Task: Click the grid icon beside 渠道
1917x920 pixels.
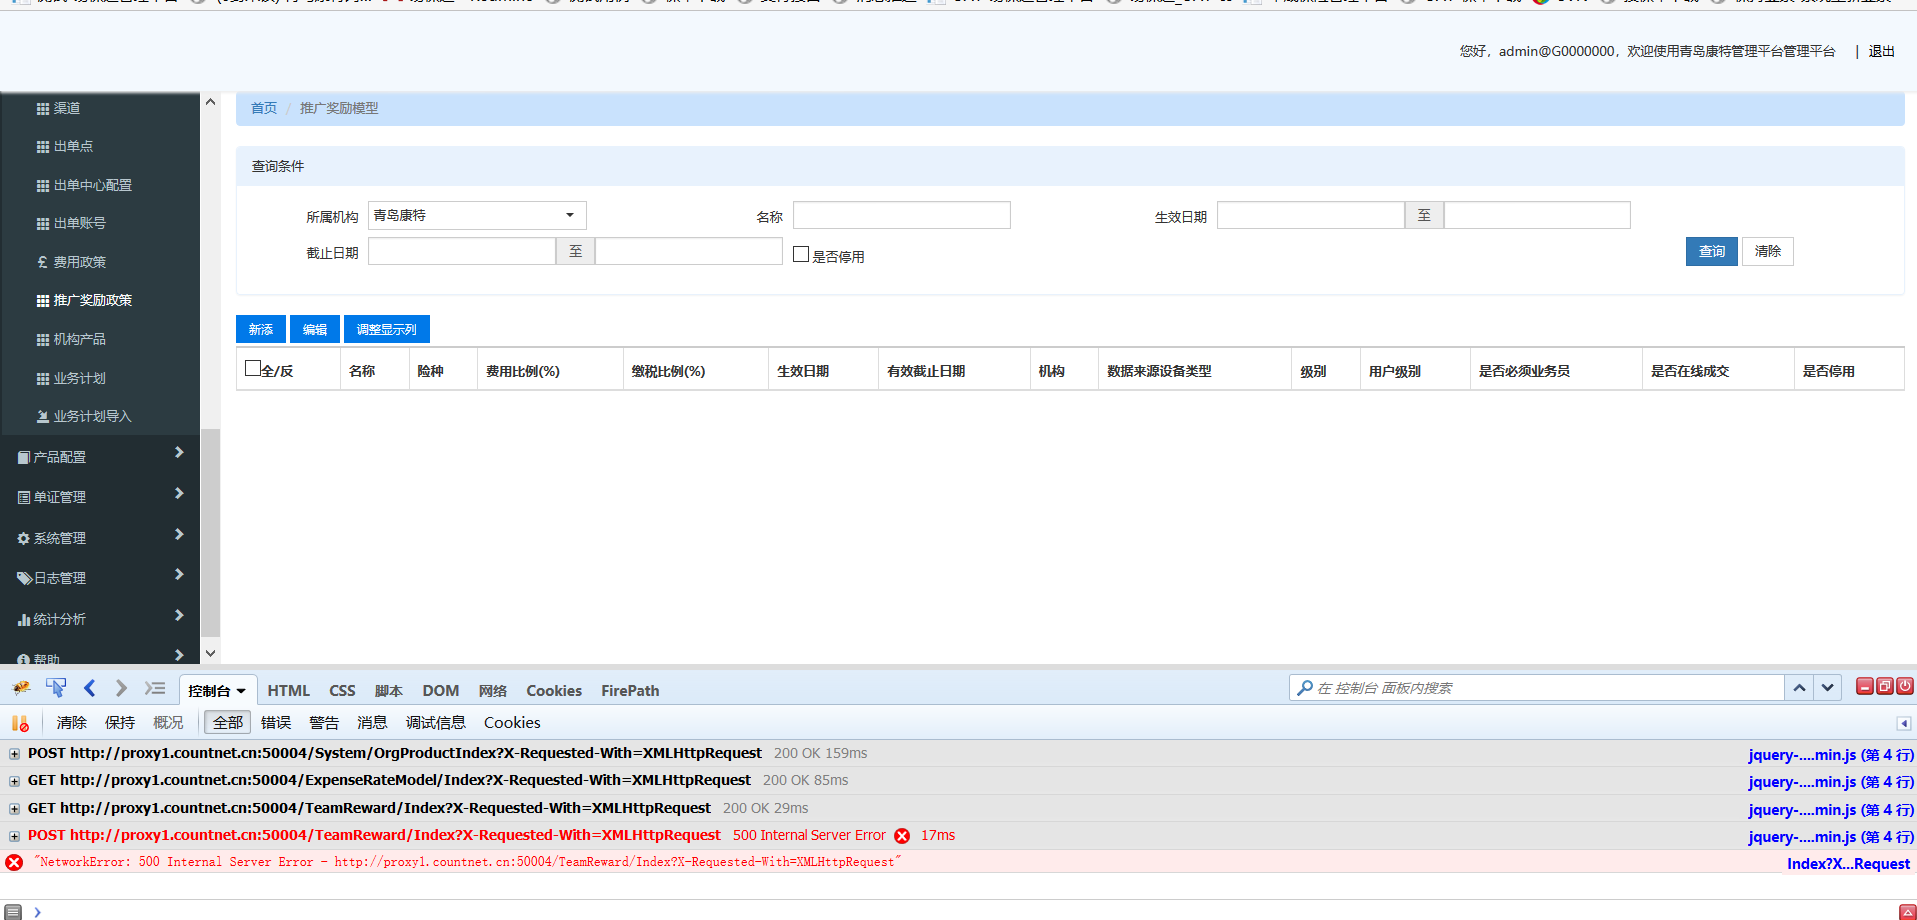Action: (43, 108)
